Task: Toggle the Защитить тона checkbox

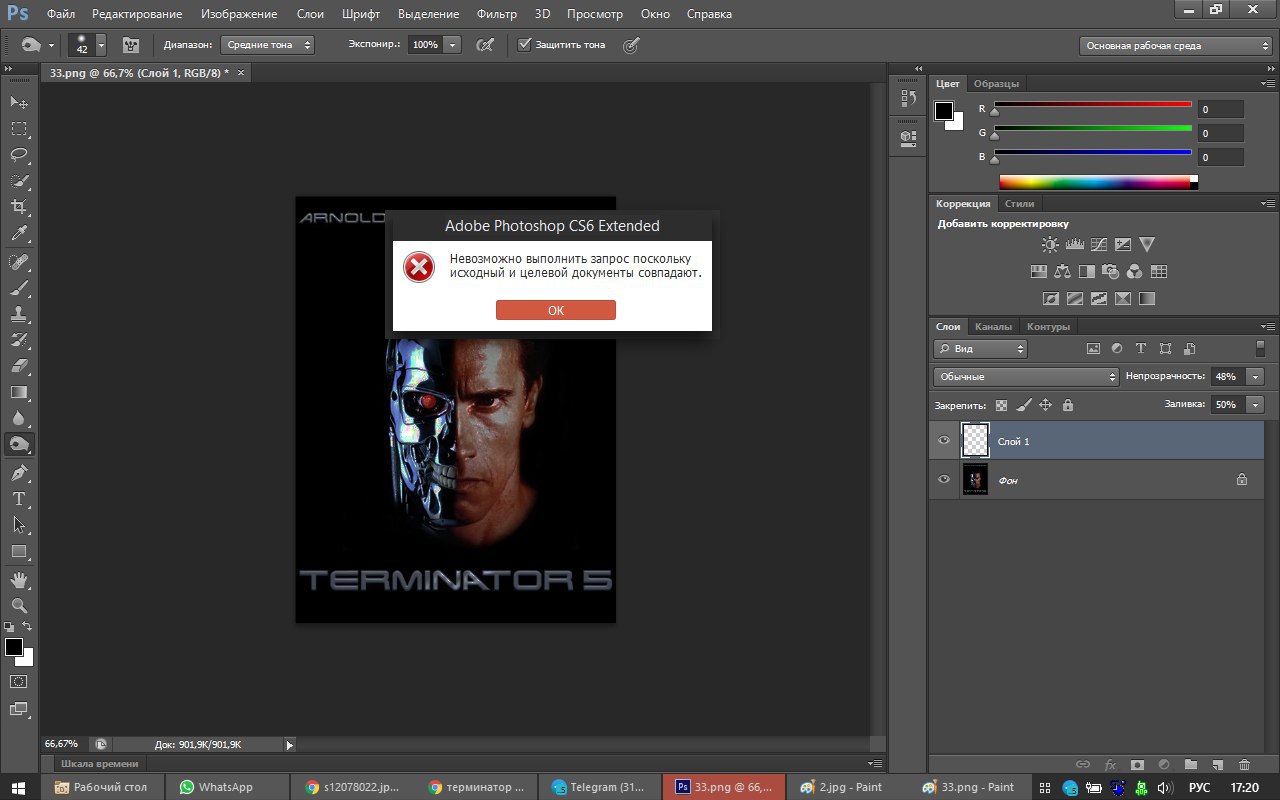Action: [x=524, y=45]
